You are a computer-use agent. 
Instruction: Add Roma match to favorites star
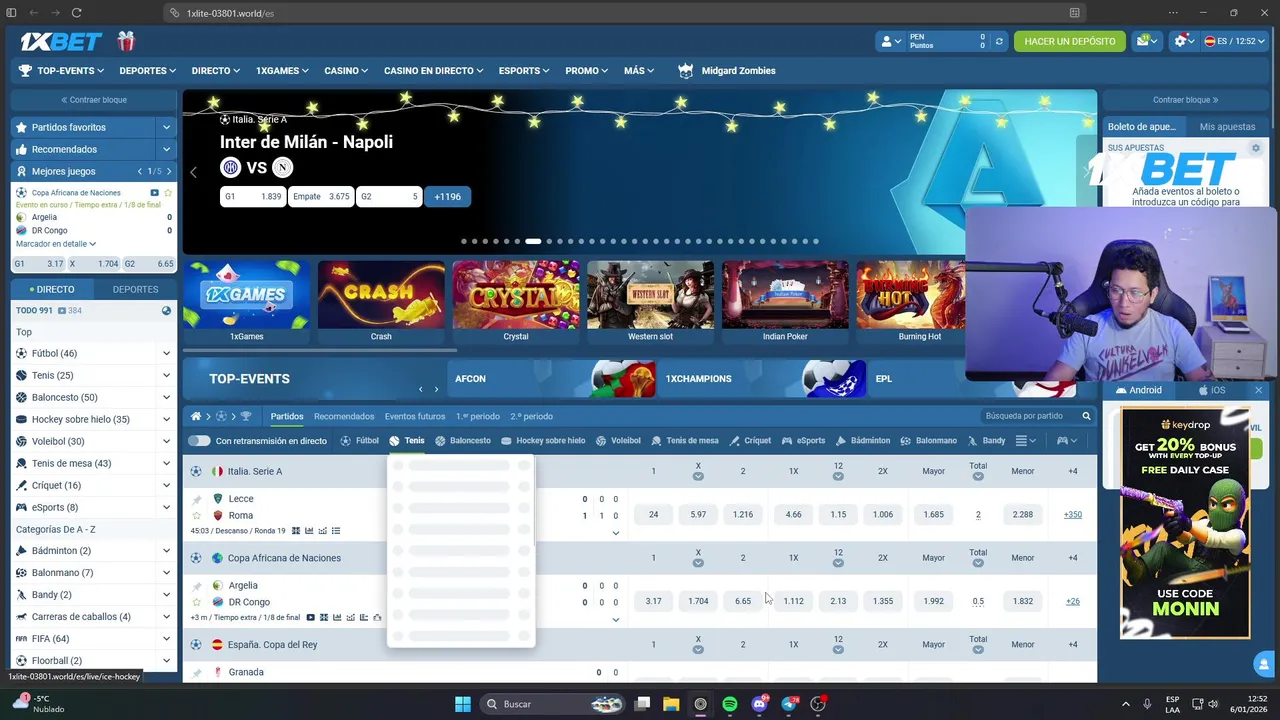[196, 516]
